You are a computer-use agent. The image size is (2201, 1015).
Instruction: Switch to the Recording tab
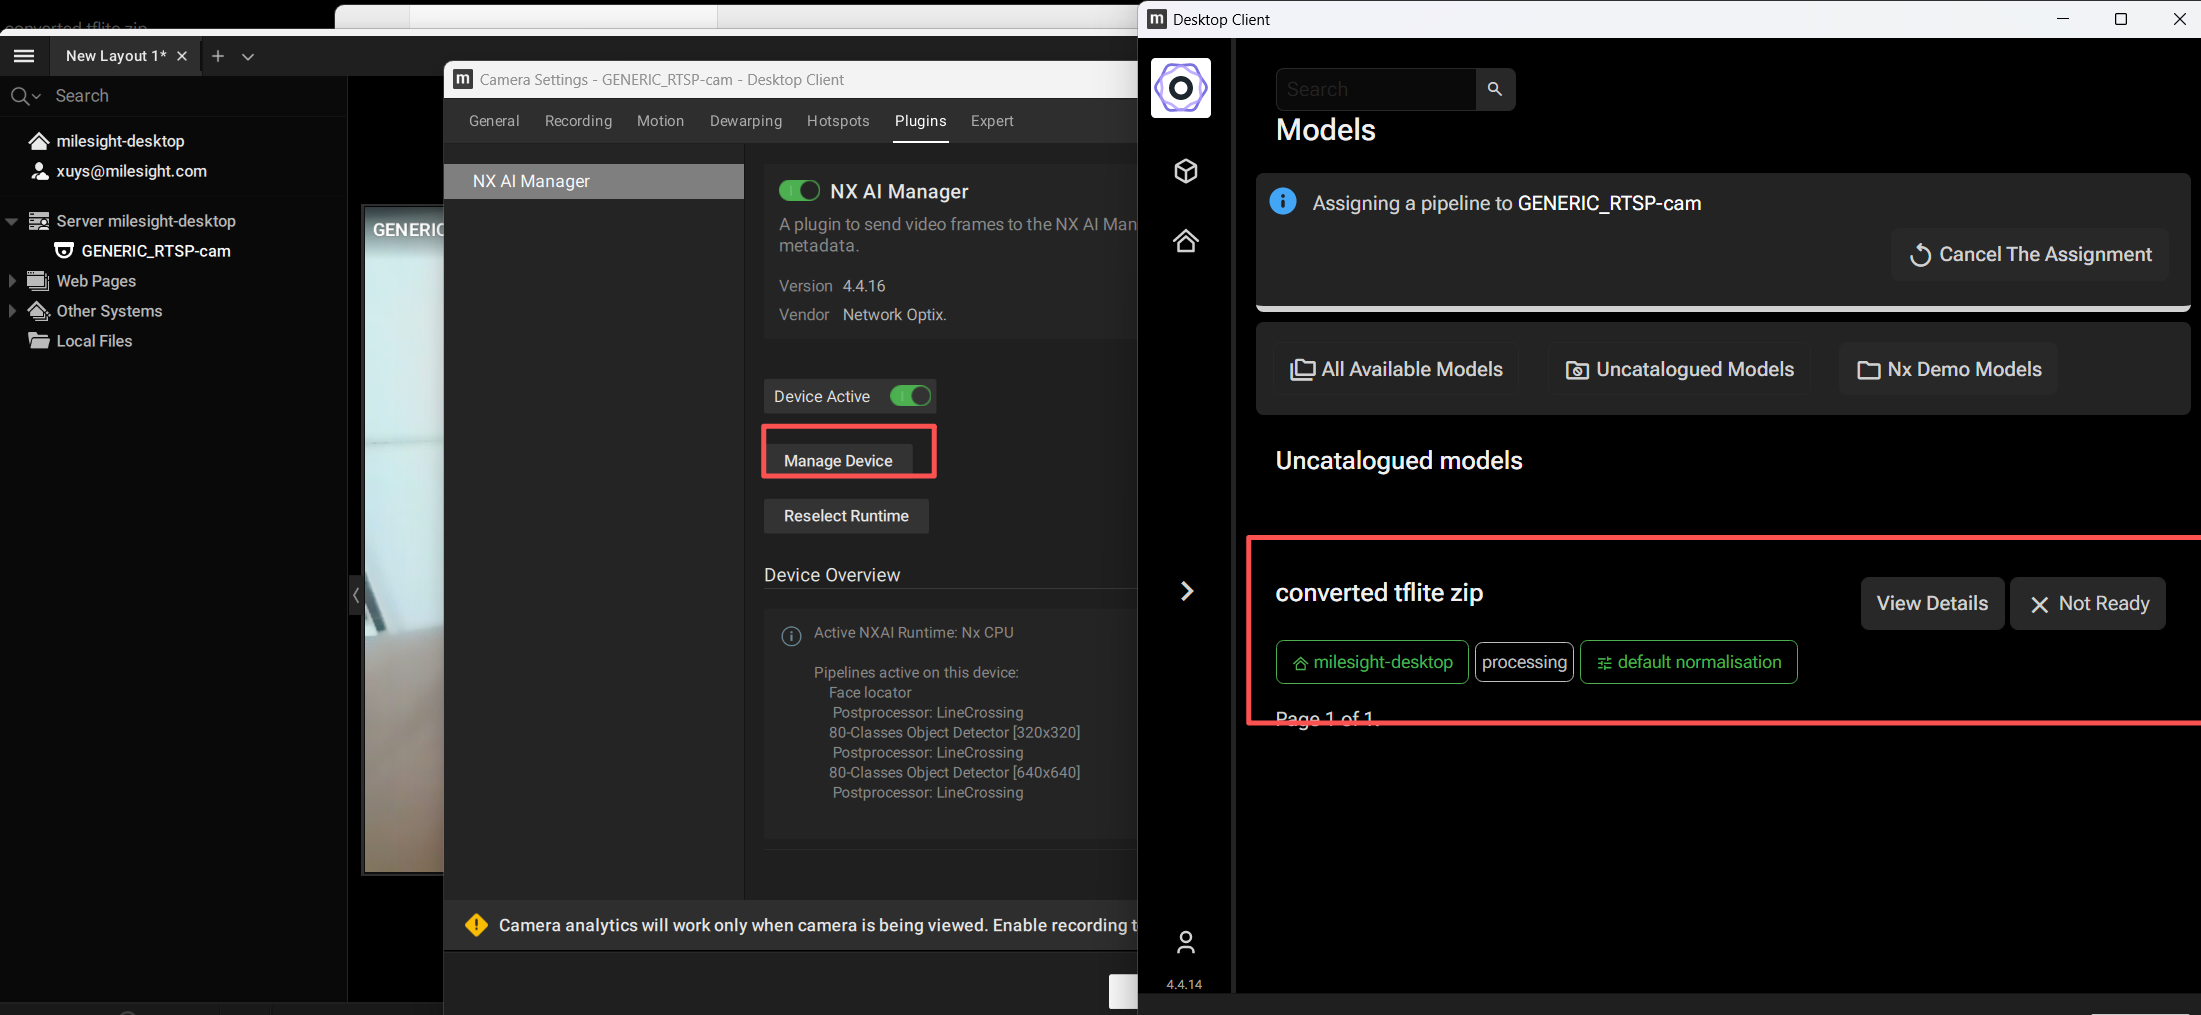(x=578, y=121)
